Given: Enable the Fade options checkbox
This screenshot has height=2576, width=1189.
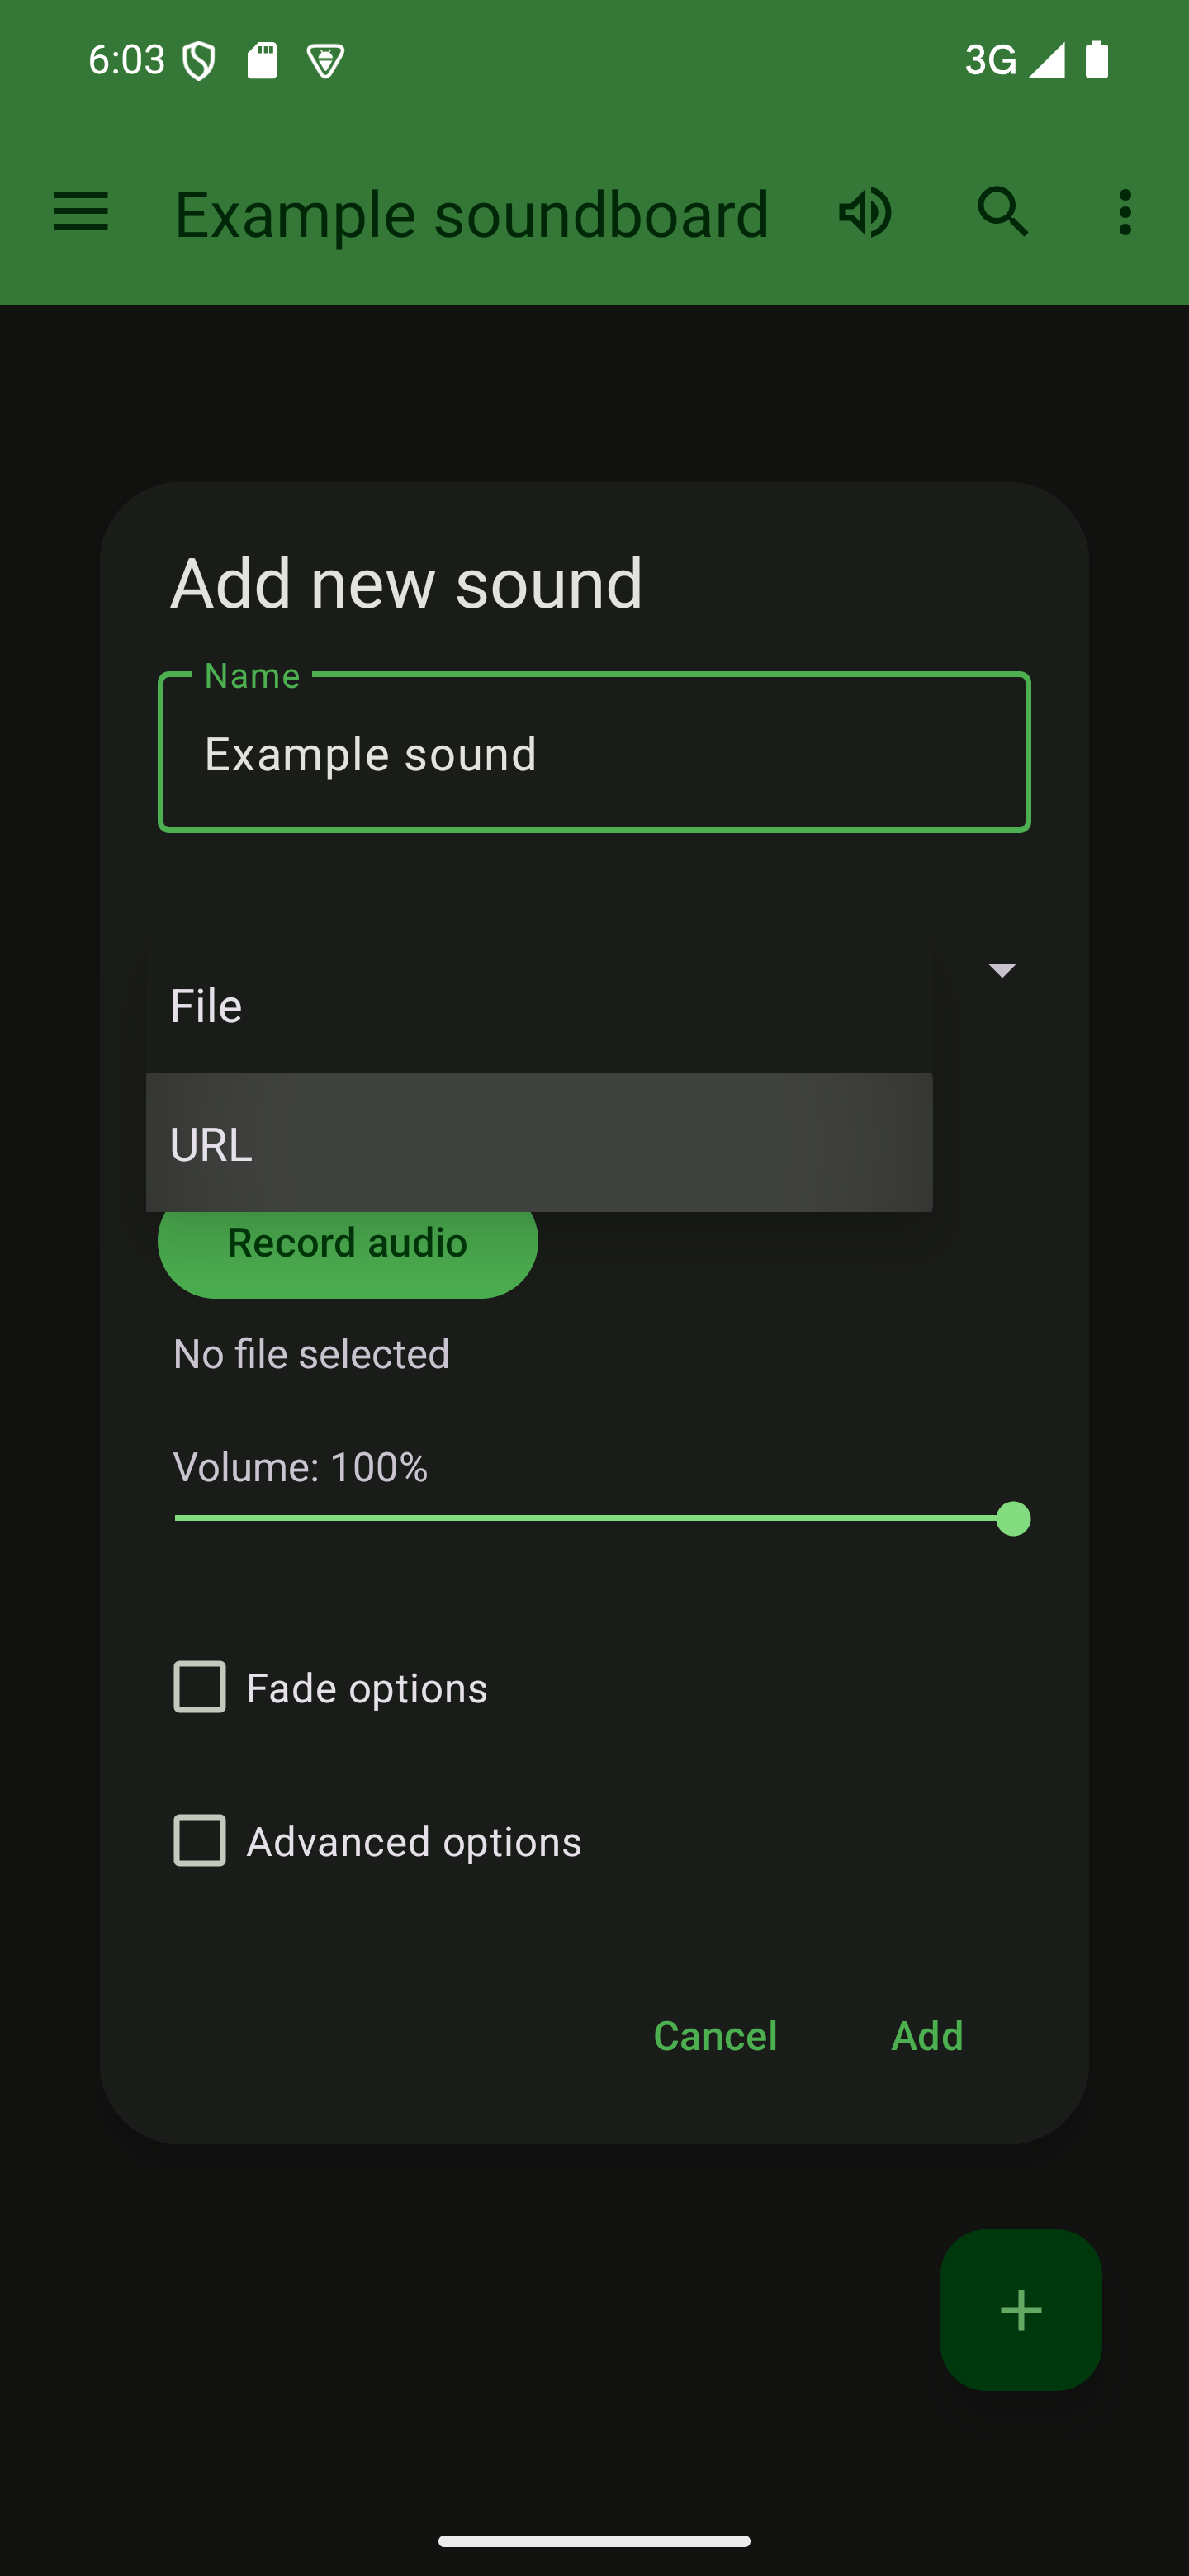Looking at the screenshot, I should coord(200,1687).
